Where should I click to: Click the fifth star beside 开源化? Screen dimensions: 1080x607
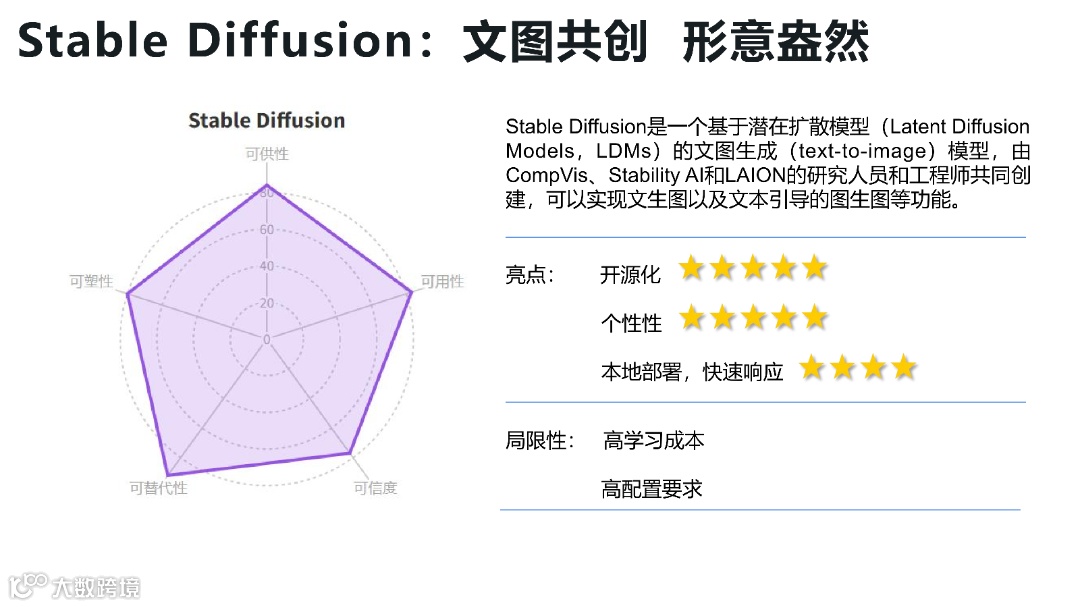(x=815, y=267)
